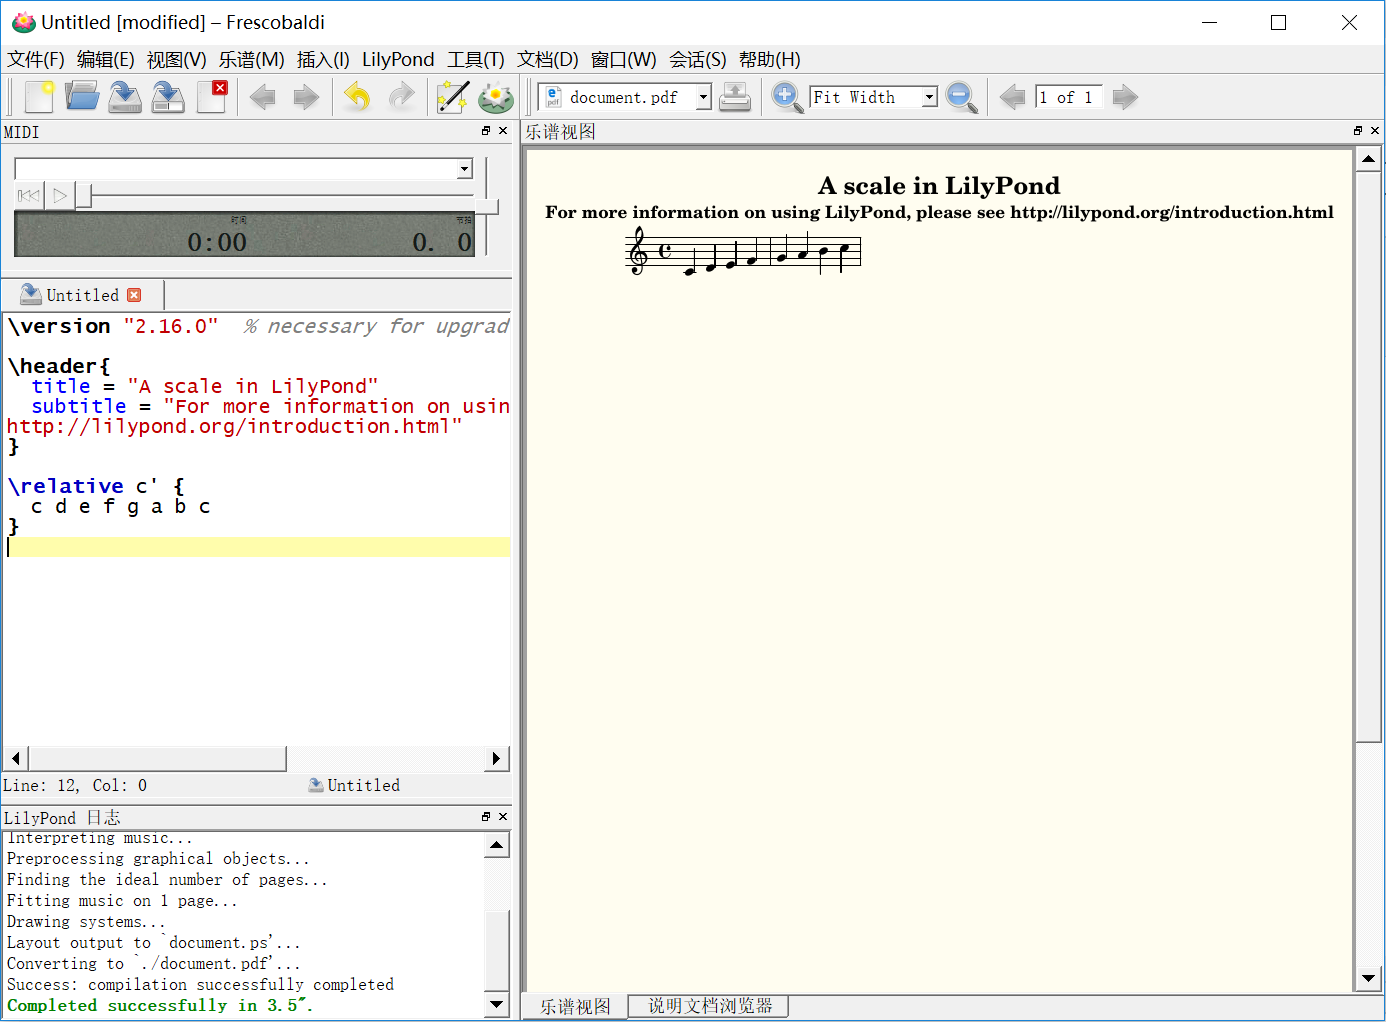Image resolution: width=1386 pixels, height=1022 pixels.
Task: Open the Edit menu
Action: point(105,60)
